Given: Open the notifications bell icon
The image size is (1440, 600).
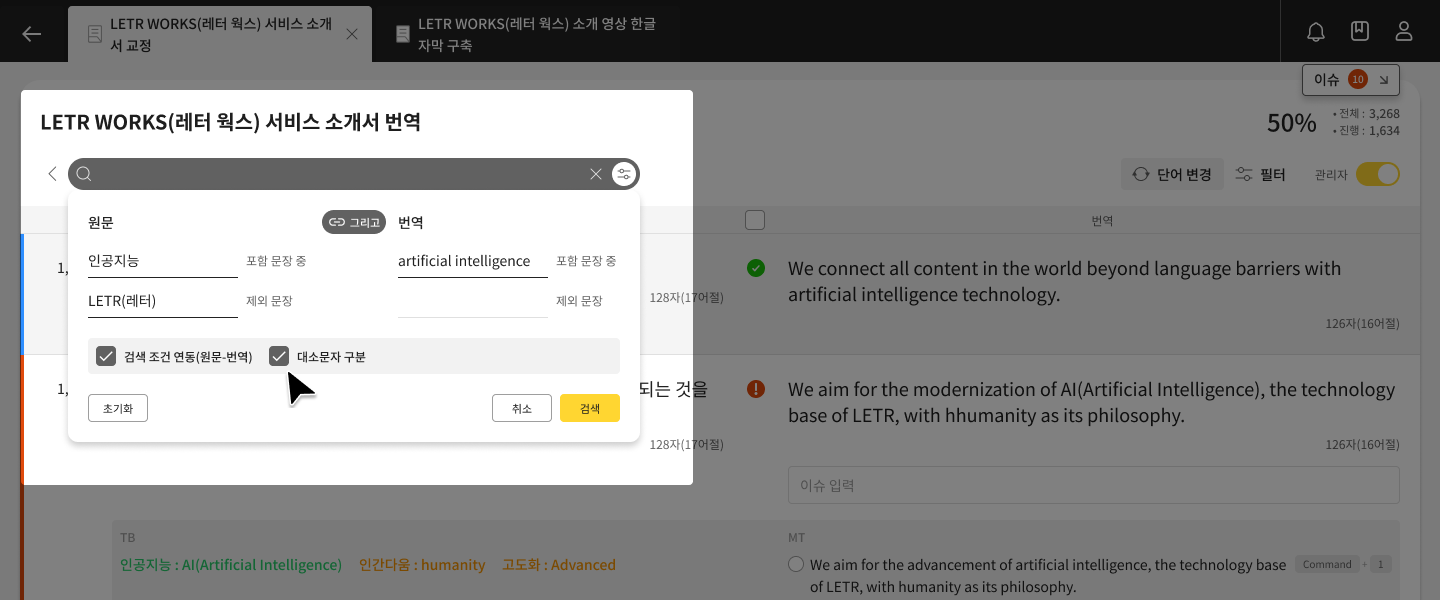Looking at the screenshot, I should point(1316,32).
